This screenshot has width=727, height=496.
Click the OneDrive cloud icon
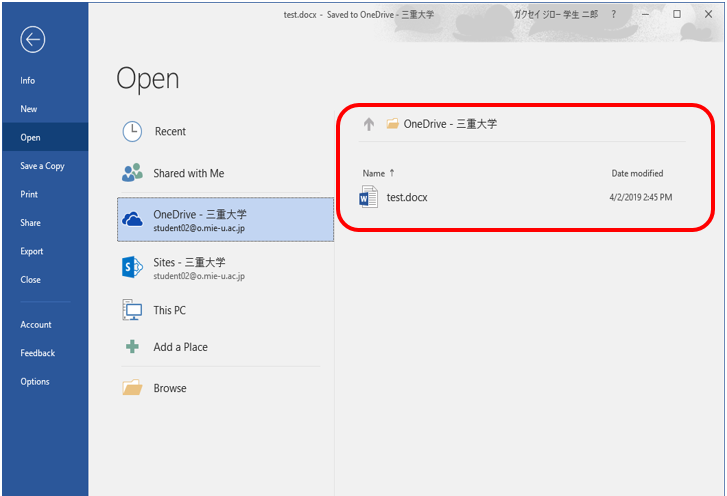point(132,219)
